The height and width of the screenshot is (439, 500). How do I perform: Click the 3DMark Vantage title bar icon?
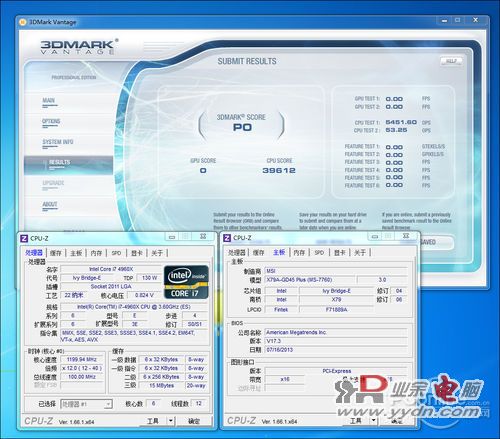tap(23, 22)
